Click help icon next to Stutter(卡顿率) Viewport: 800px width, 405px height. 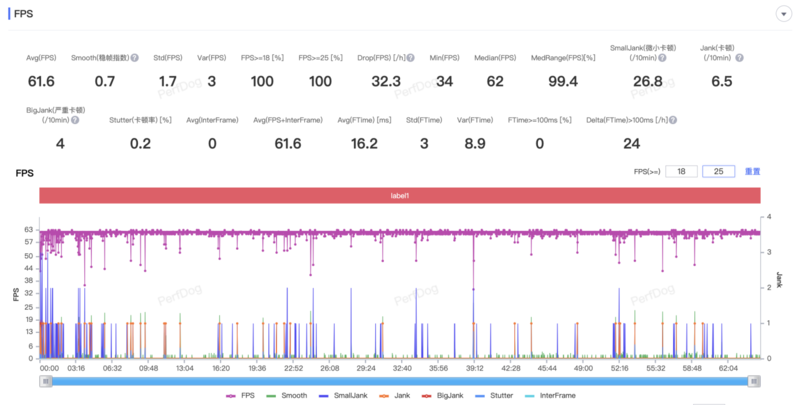[176, 120]
